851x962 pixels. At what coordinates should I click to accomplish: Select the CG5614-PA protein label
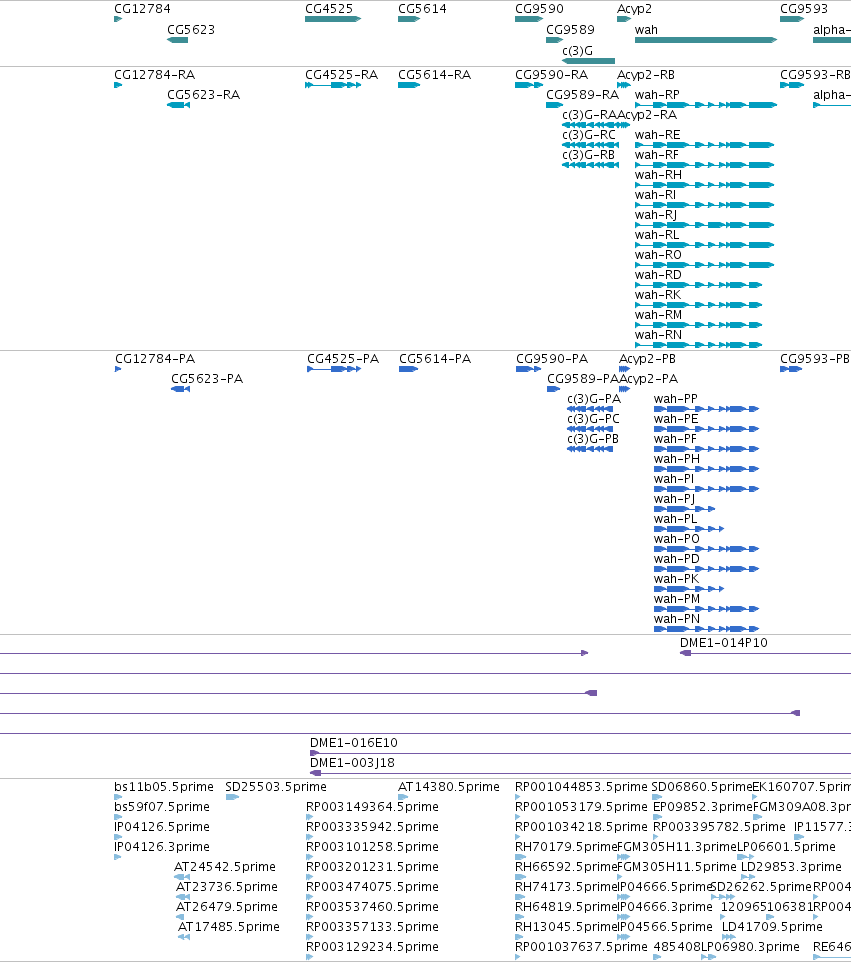tap(435, 358)
